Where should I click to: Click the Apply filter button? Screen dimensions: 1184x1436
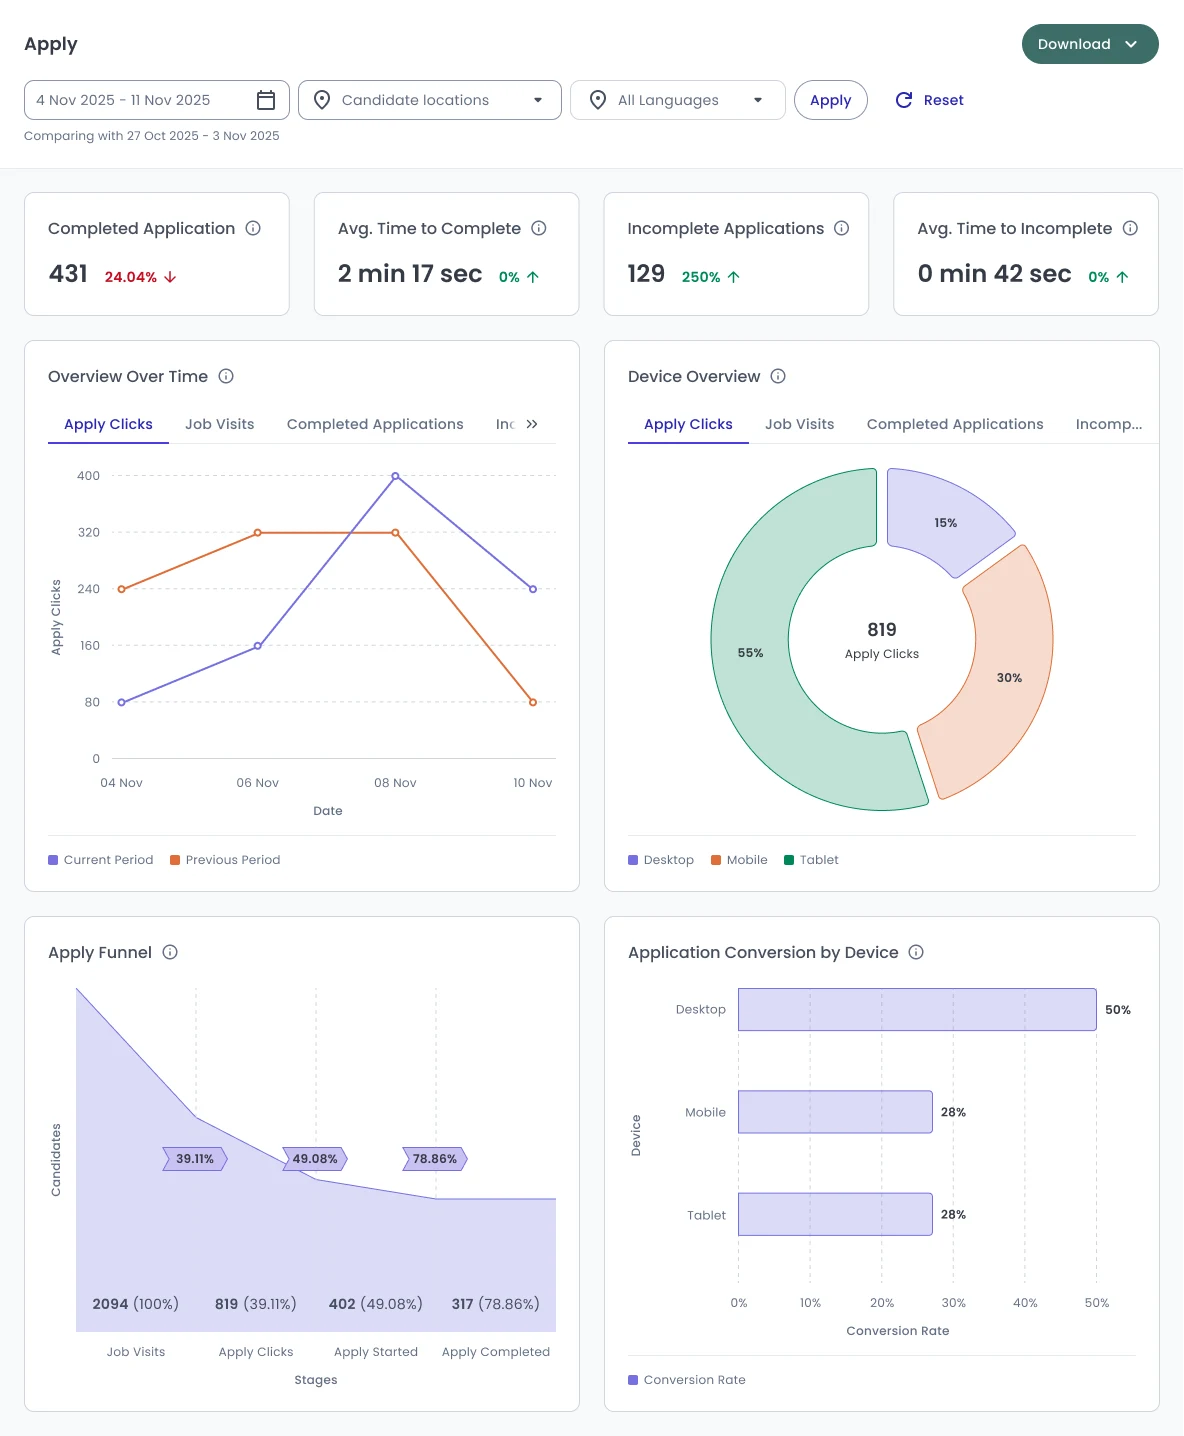pyautogui.click(x=831, y=100)
